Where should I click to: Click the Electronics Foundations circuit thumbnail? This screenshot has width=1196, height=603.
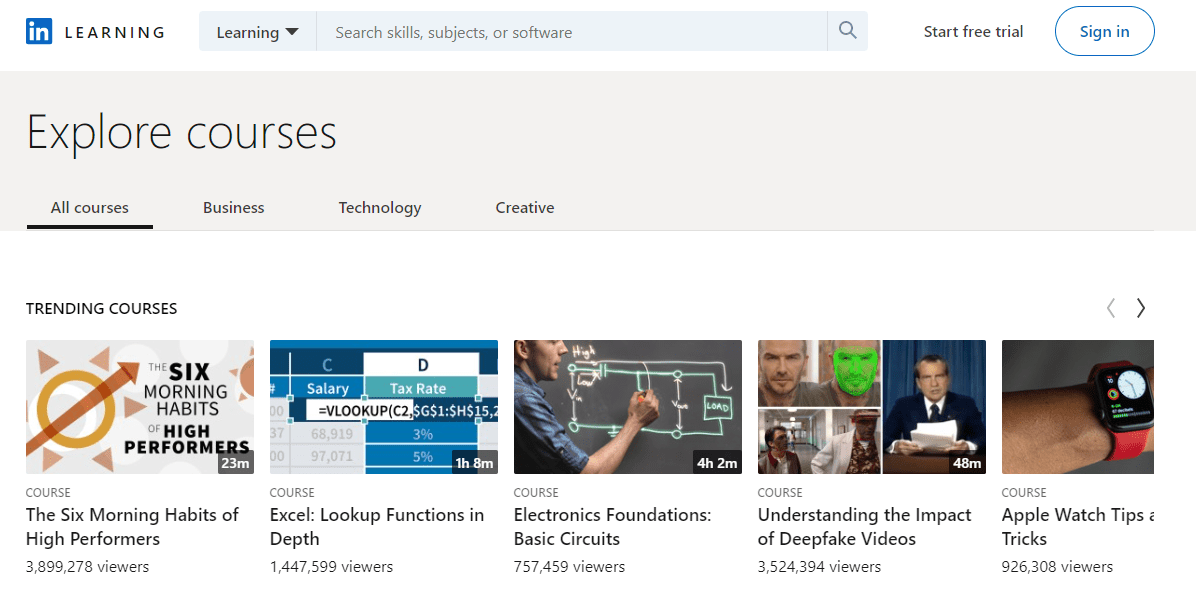(x=628, y=407)
